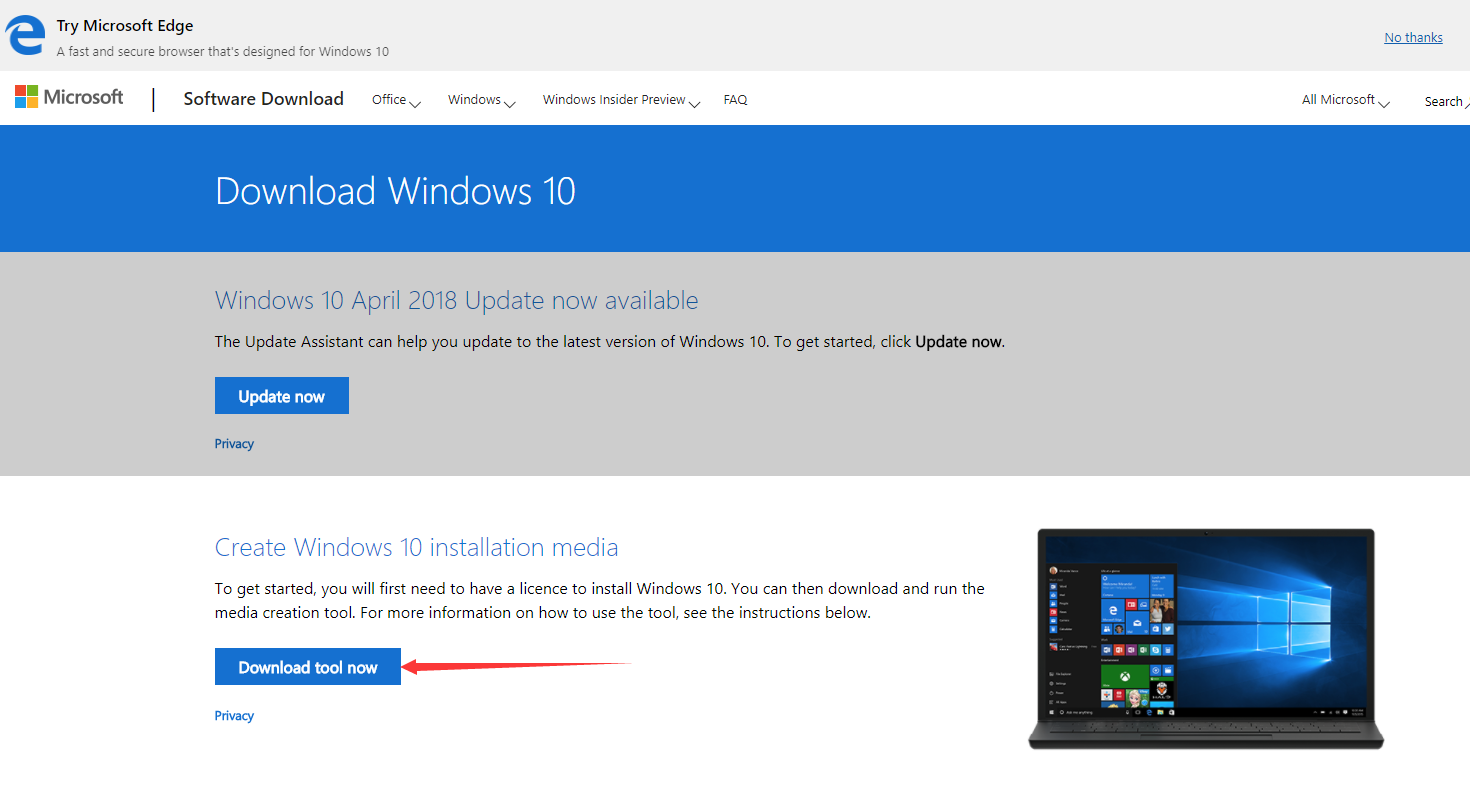Open Privacy link under Update now
1470x799 pixels.
tap(234, 443)
